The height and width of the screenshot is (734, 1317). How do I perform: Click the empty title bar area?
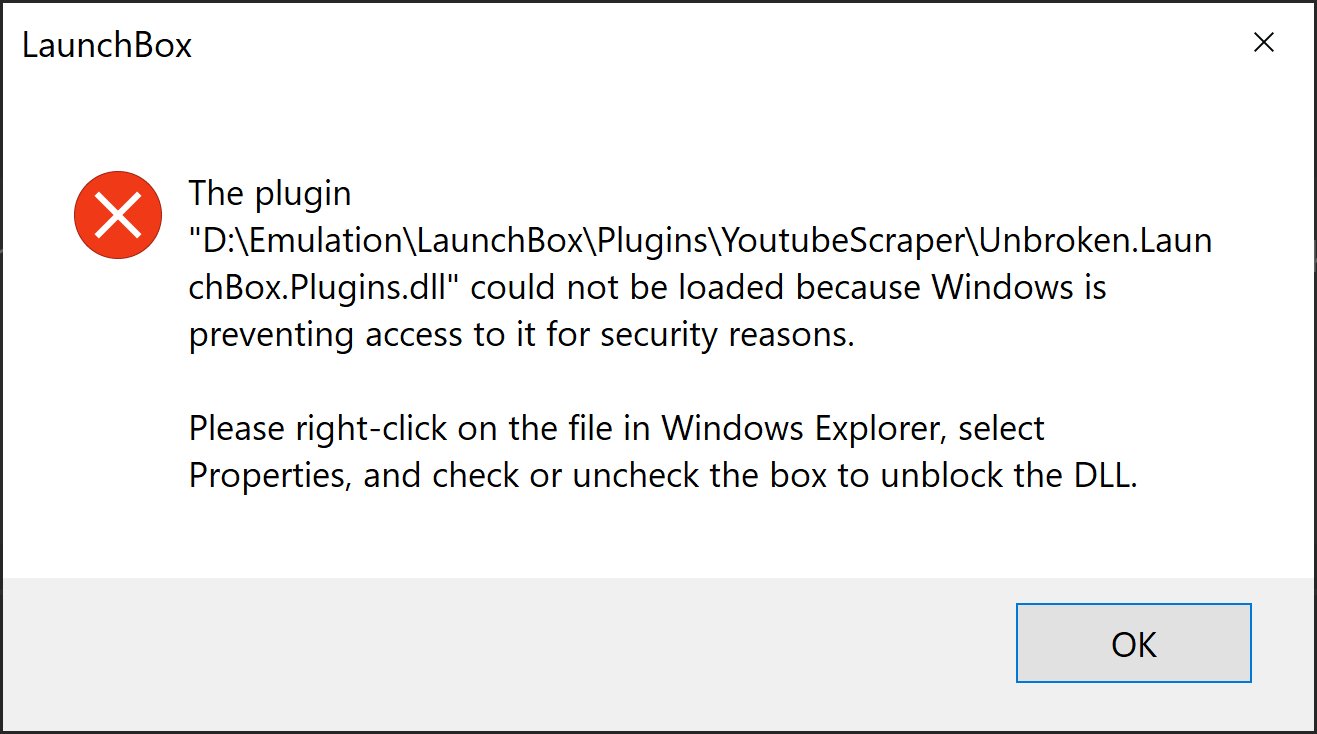pos(700,44)
